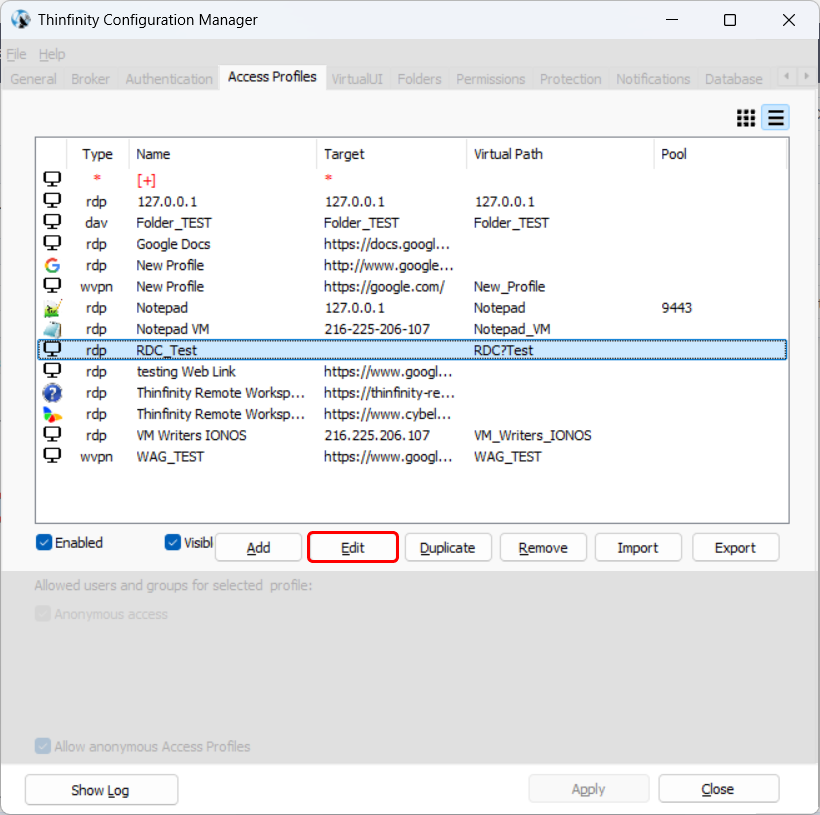Open the Help menu

(x=52, y=54)
